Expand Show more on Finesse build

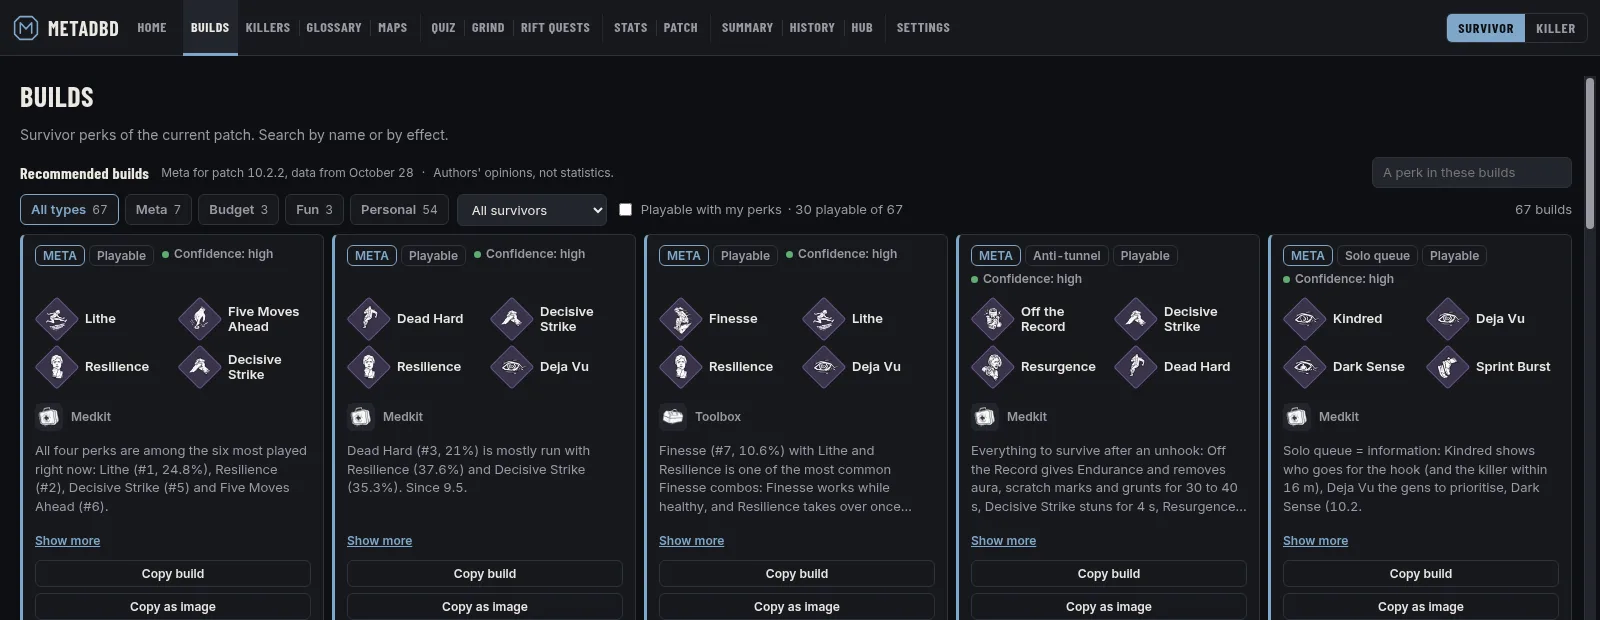[691, 541]
